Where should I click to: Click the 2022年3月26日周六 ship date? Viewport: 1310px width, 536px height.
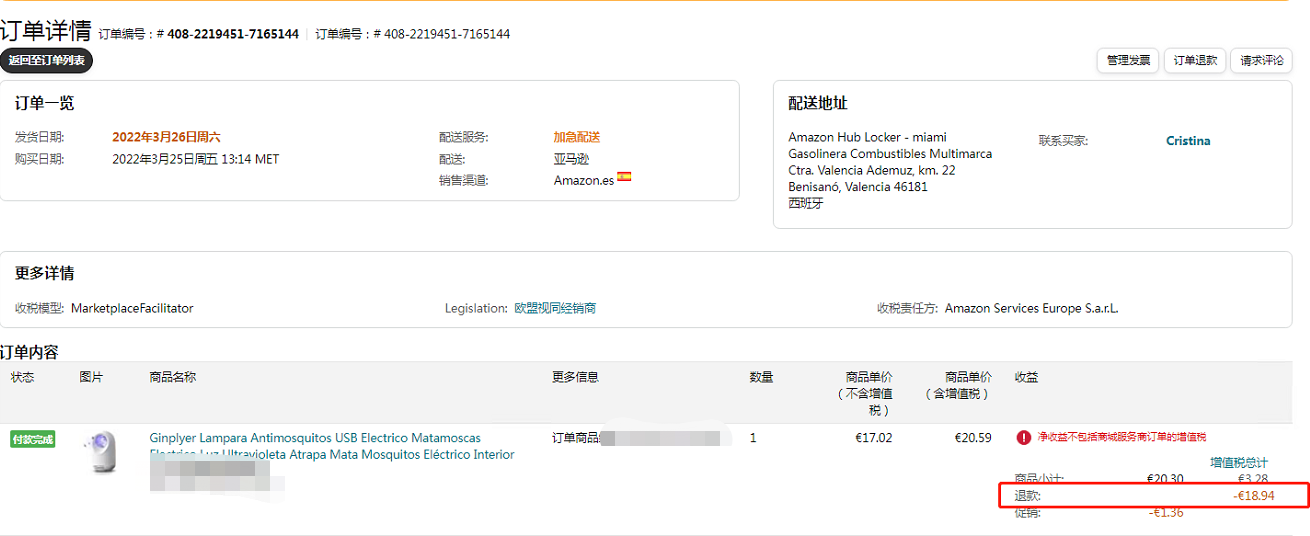tap(166, 137)
